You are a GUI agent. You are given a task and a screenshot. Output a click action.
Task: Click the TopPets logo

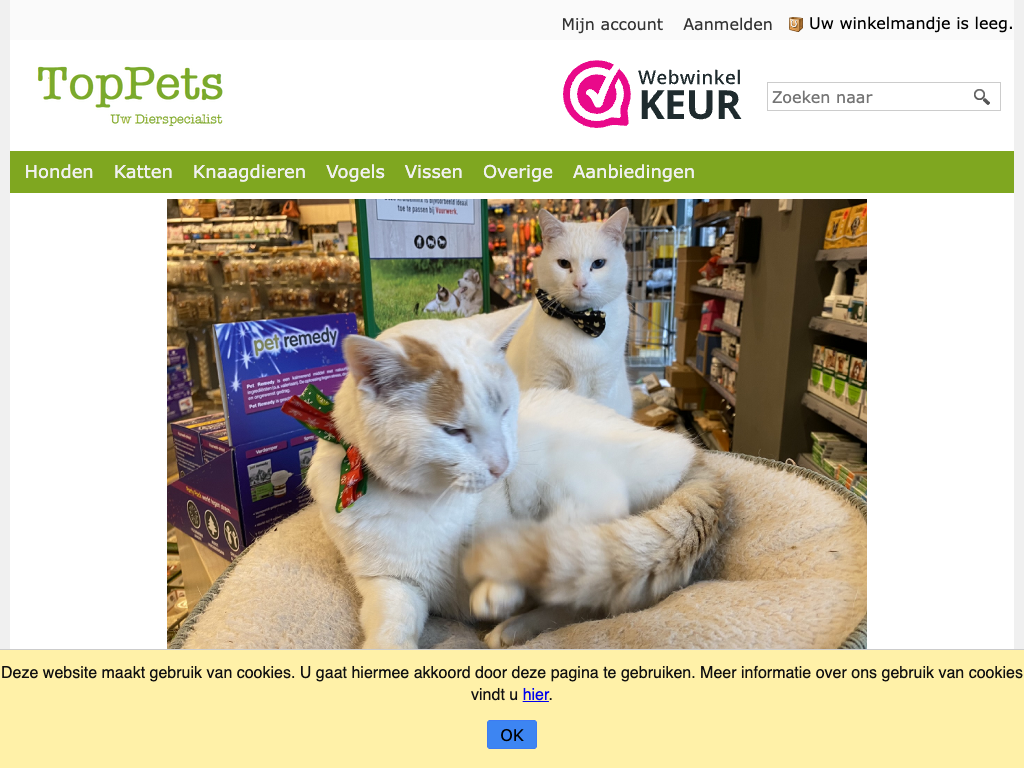[x=130, y=94]
